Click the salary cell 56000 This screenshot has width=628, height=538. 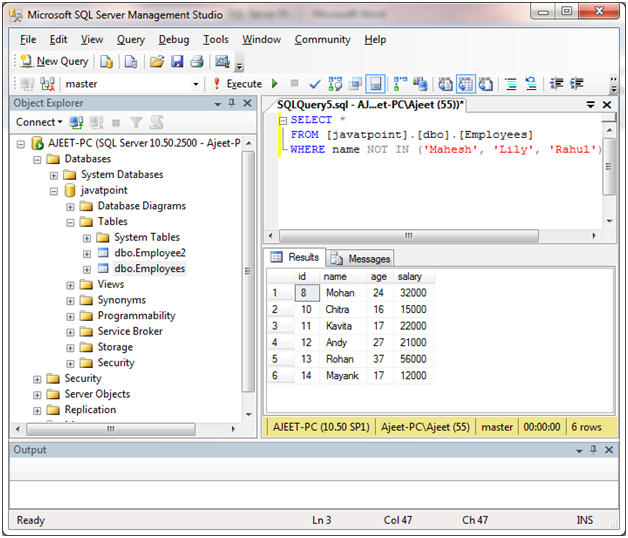413,359
